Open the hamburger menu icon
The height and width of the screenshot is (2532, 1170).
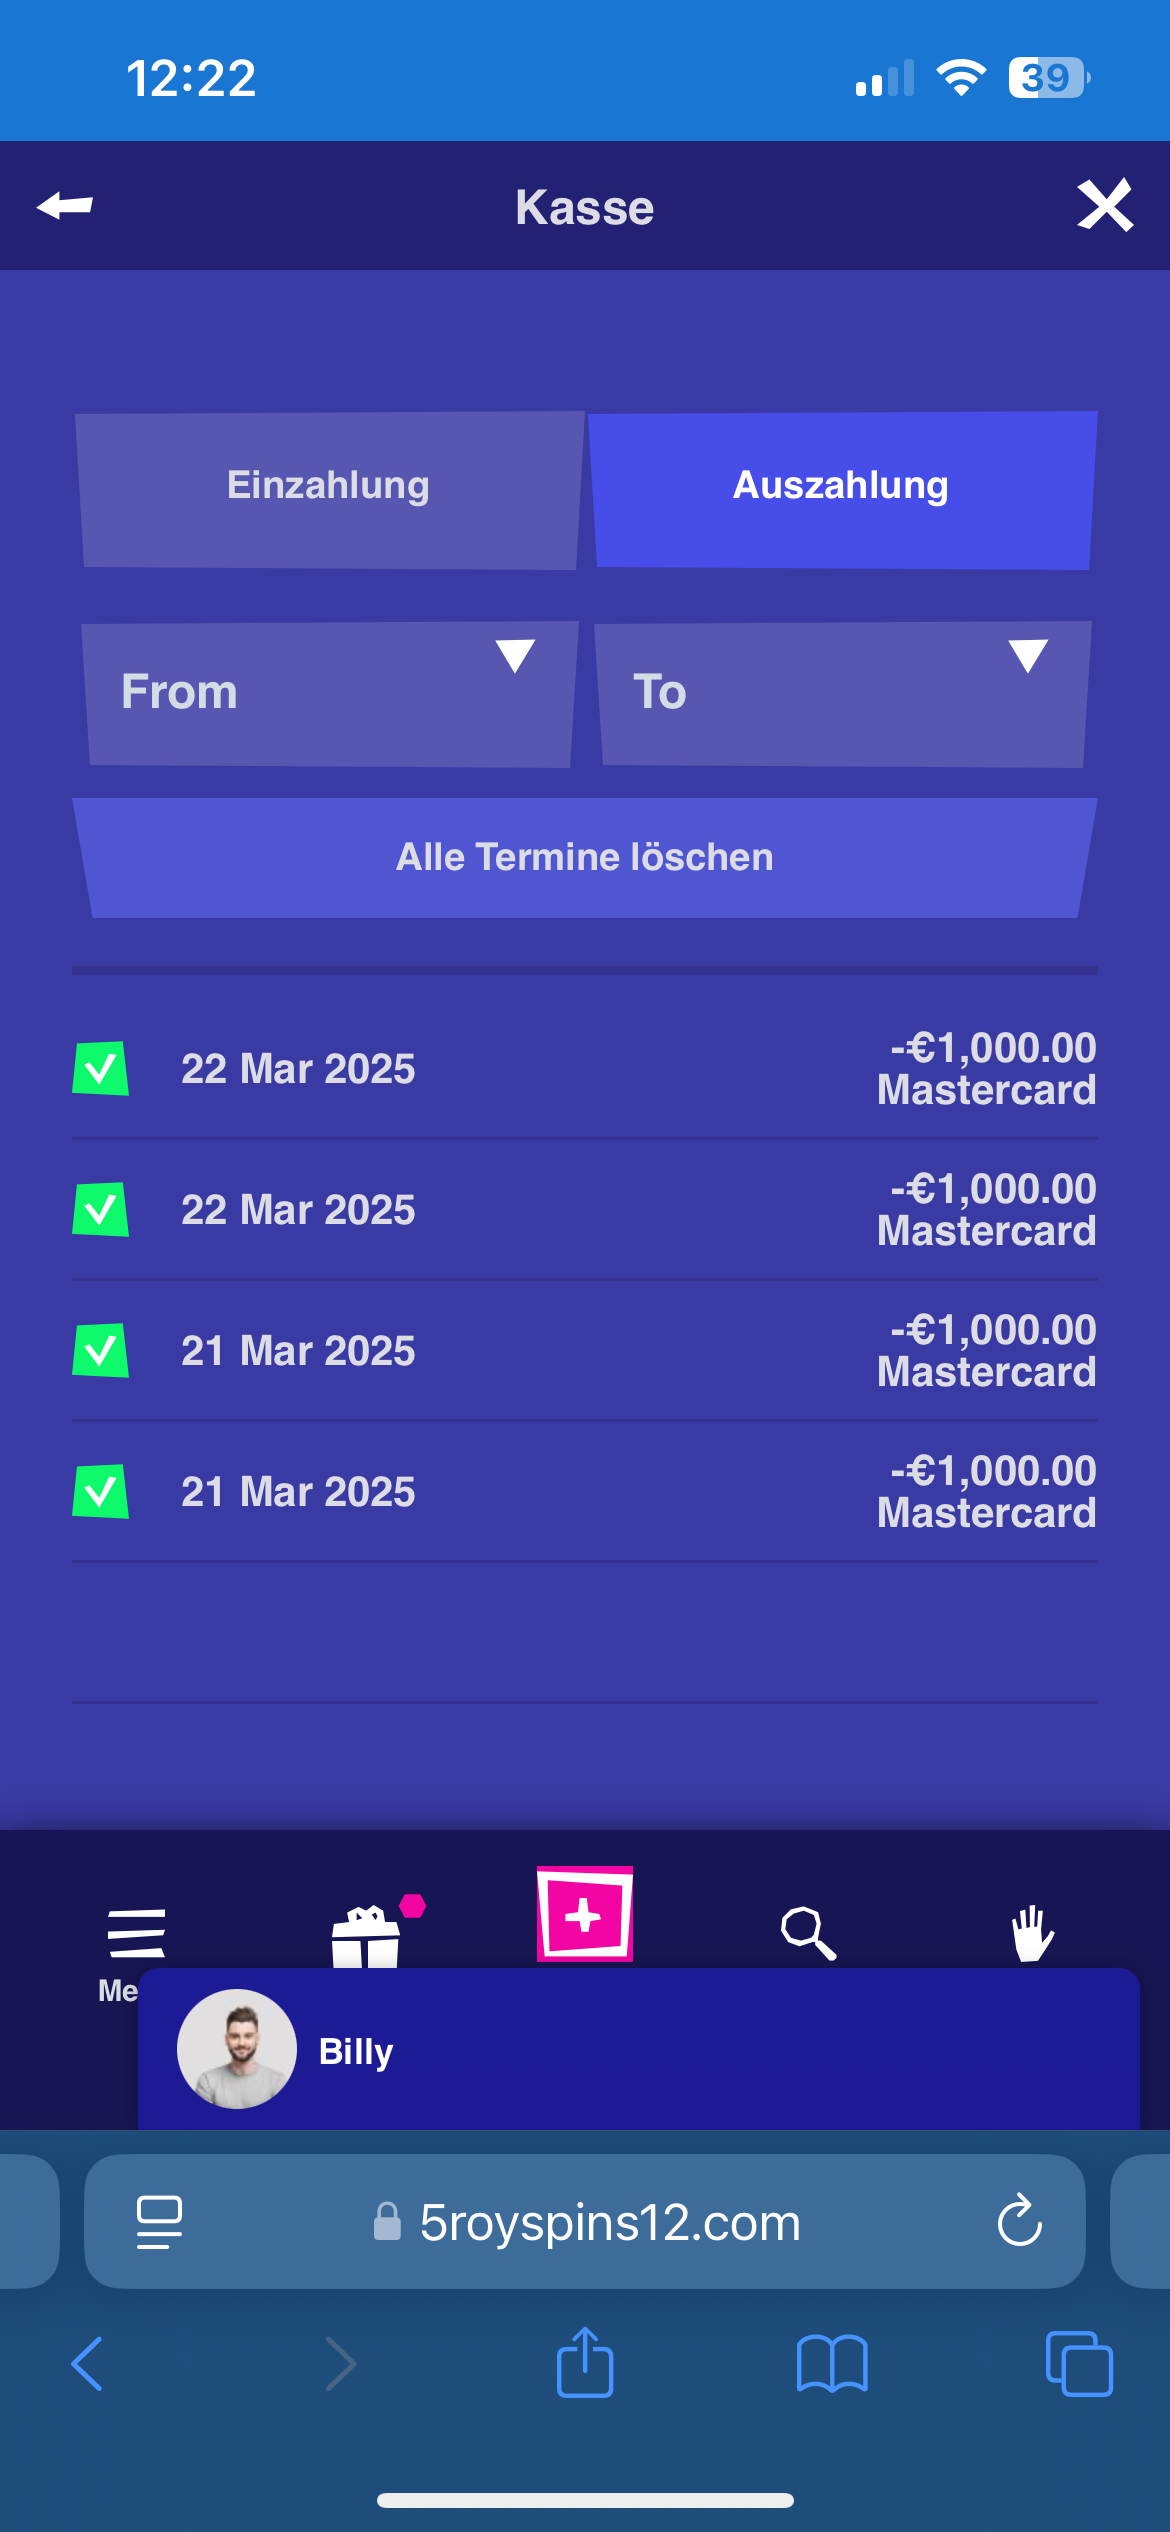pos(136,1932)
